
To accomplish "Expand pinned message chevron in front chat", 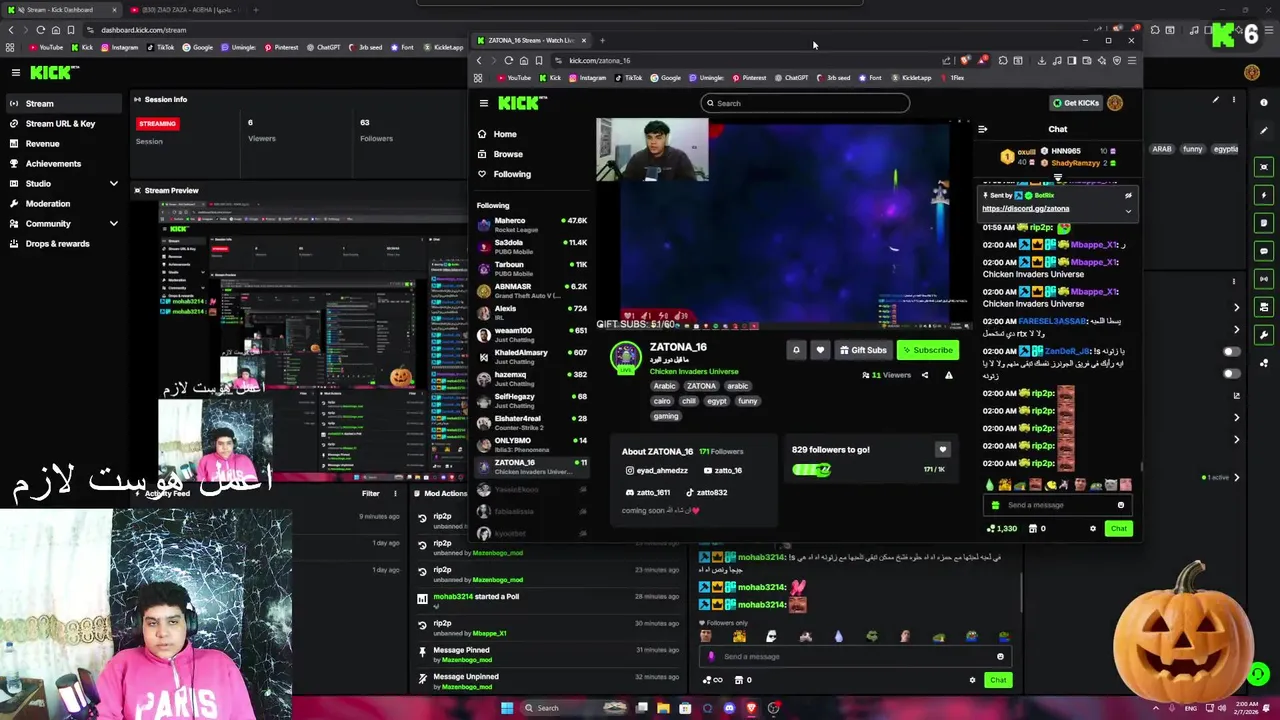I will (1128, 210).
